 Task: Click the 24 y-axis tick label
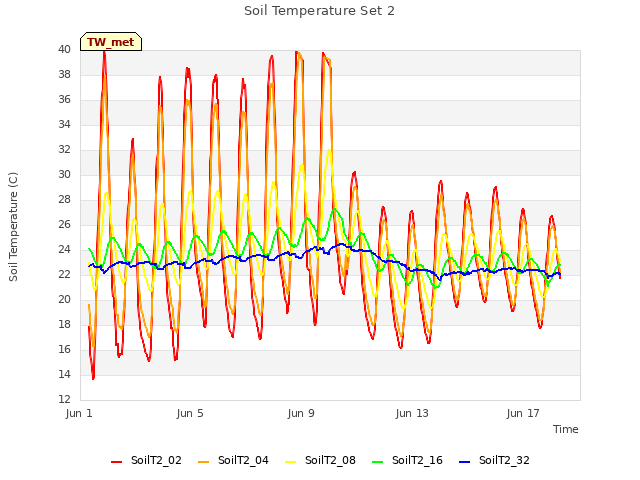point(64,249)
